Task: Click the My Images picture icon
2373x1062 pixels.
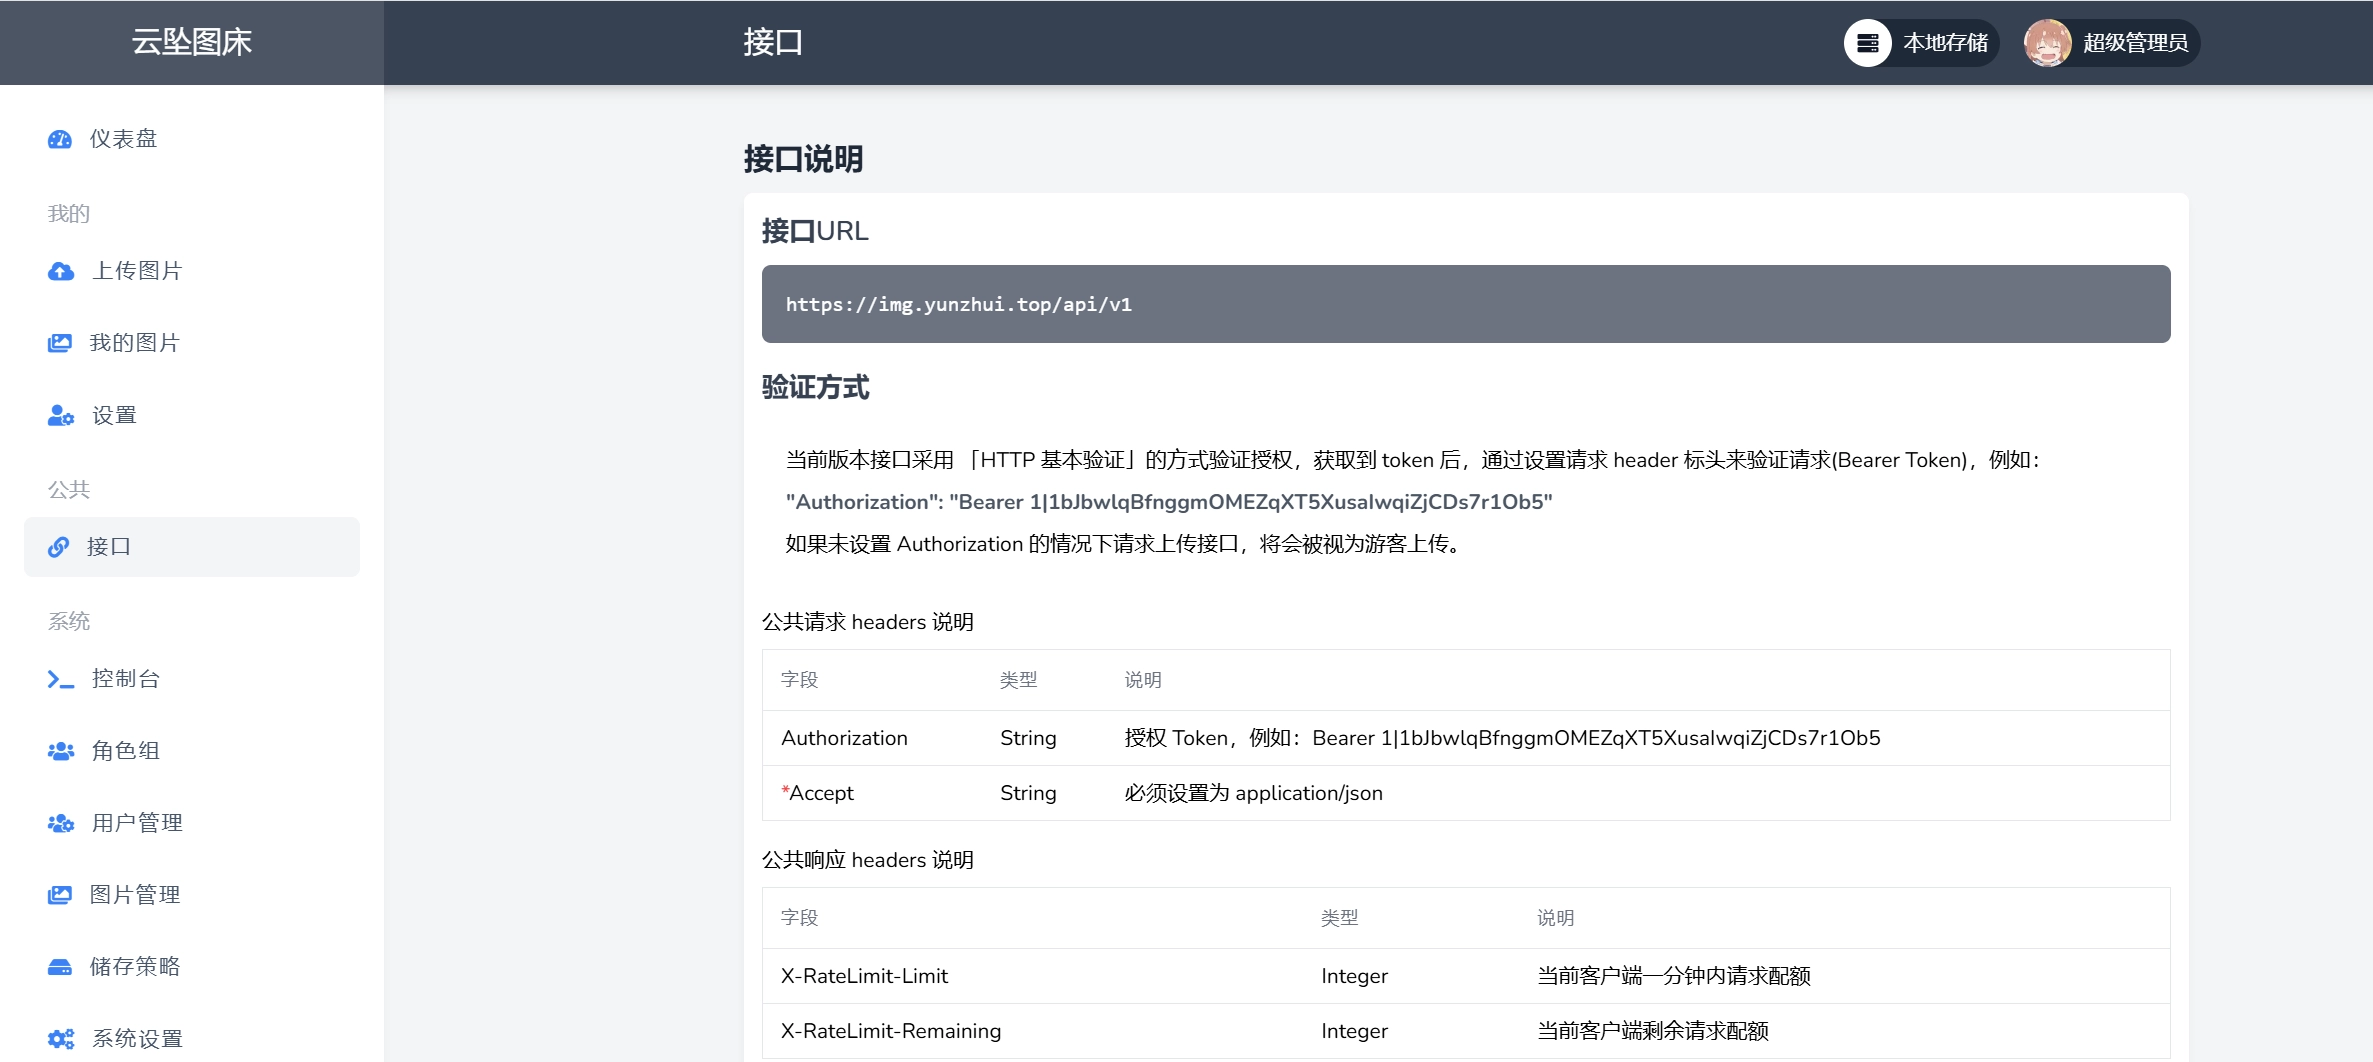Action: (x=60, y=343)
